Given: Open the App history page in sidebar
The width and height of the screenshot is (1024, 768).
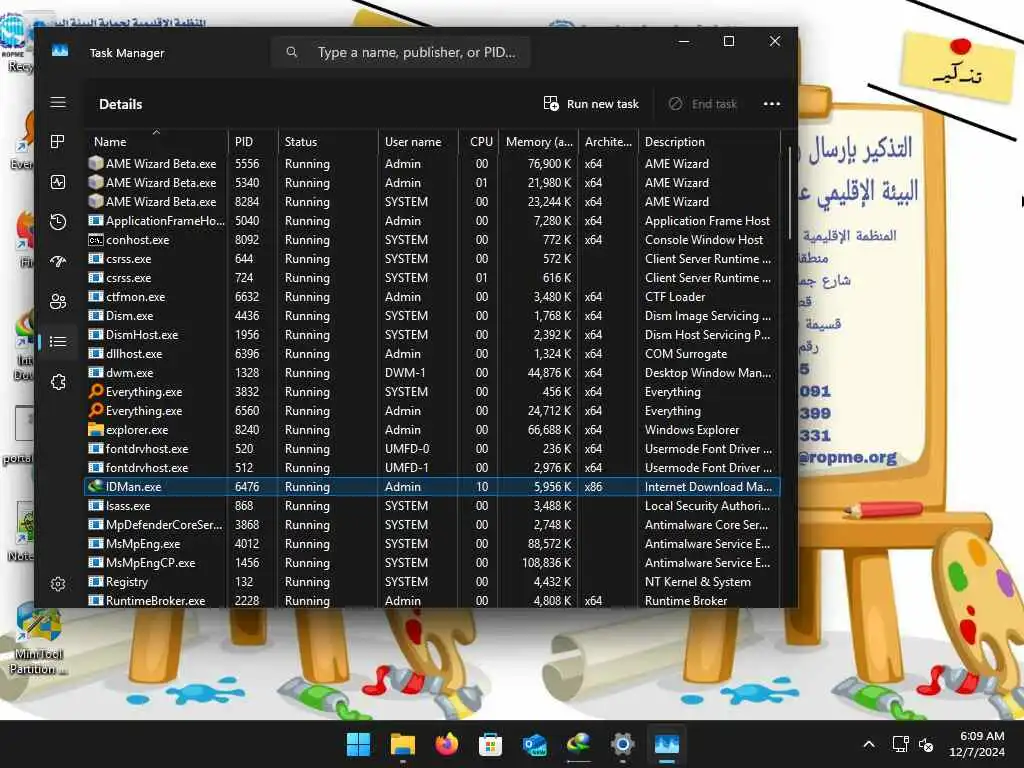Looking at the screenshot, I should tap(58, 222).
